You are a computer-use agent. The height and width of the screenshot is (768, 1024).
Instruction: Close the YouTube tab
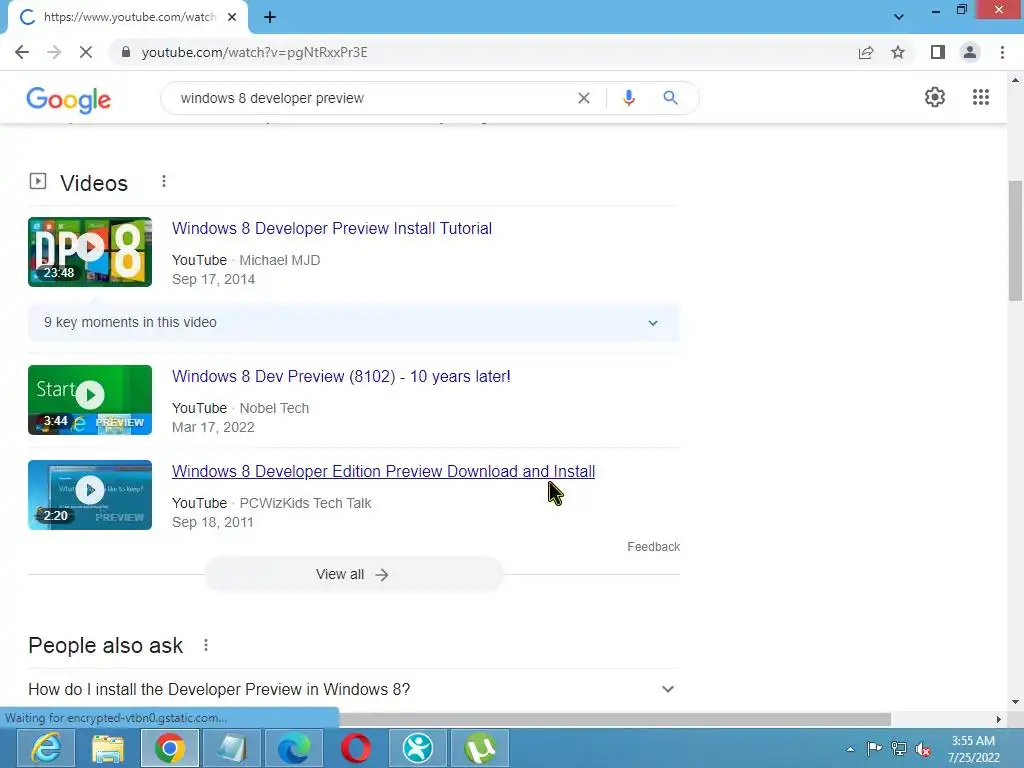click(232, 18)
